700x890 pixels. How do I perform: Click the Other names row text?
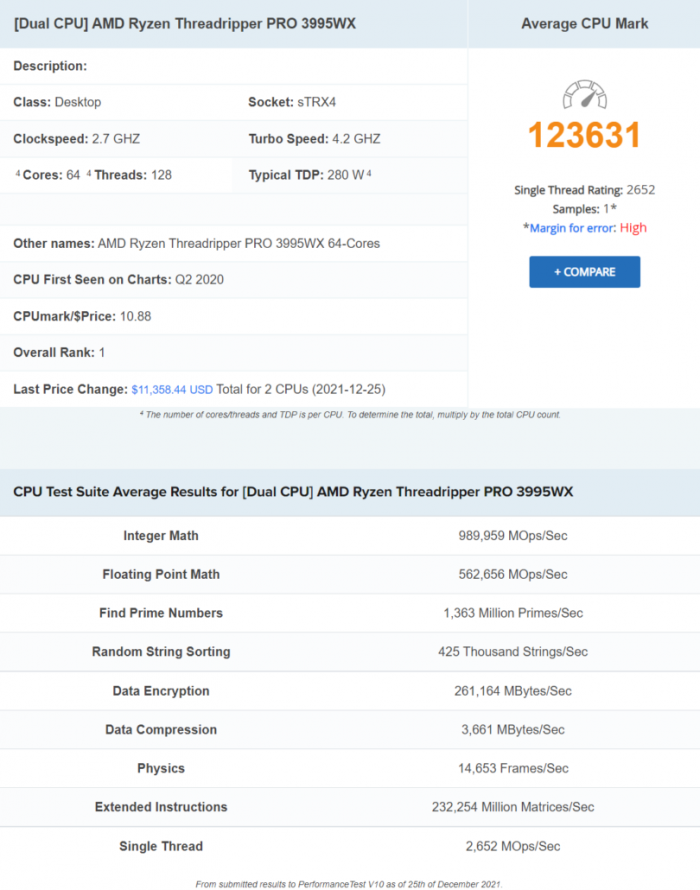(196, 244)
